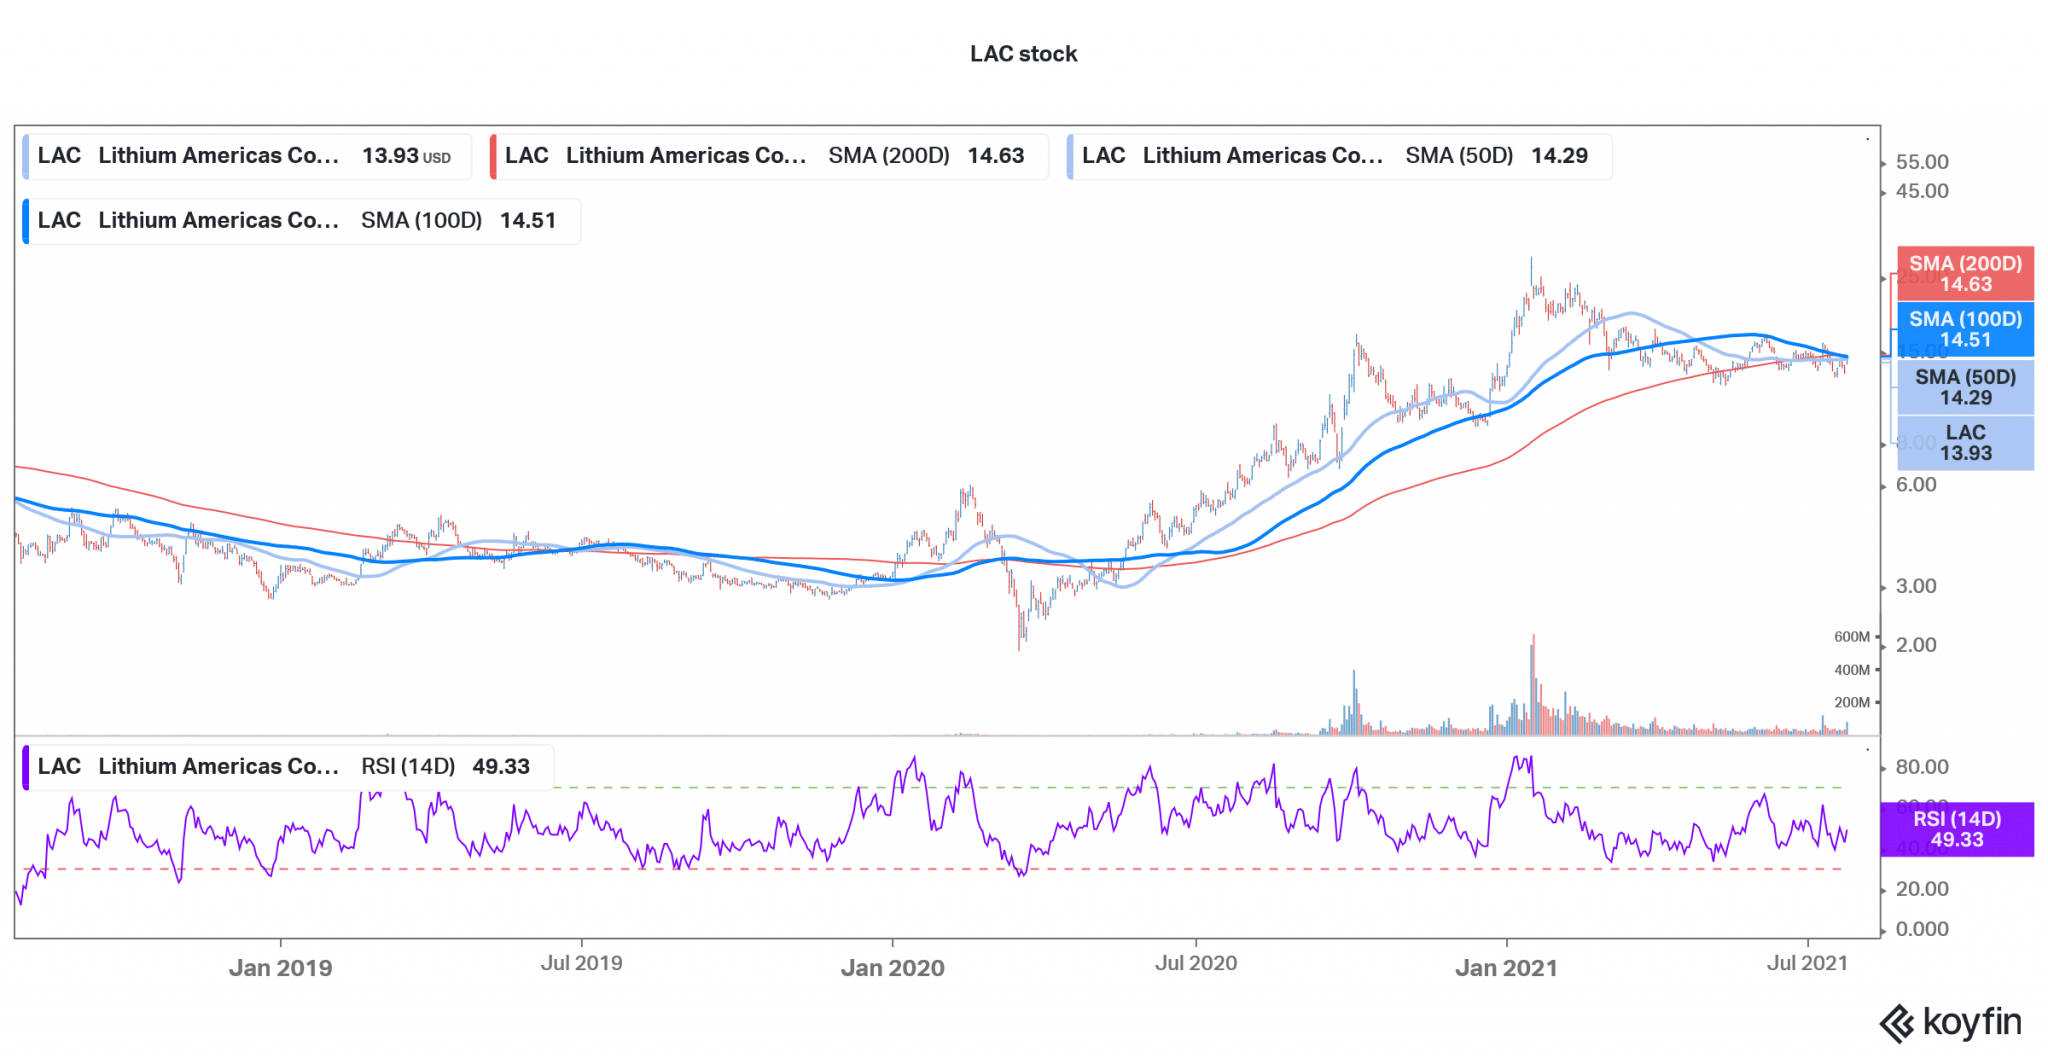Click the LAC price legend showing 13.93 USD

(x=247, y=156)
